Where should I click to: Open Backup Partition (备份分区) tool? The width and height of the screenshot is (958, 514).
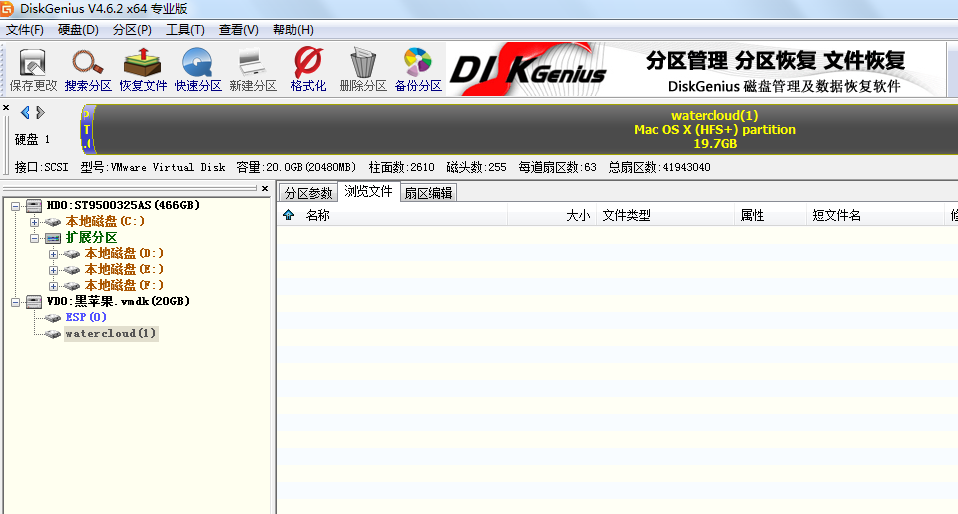(x=418, y=70)
